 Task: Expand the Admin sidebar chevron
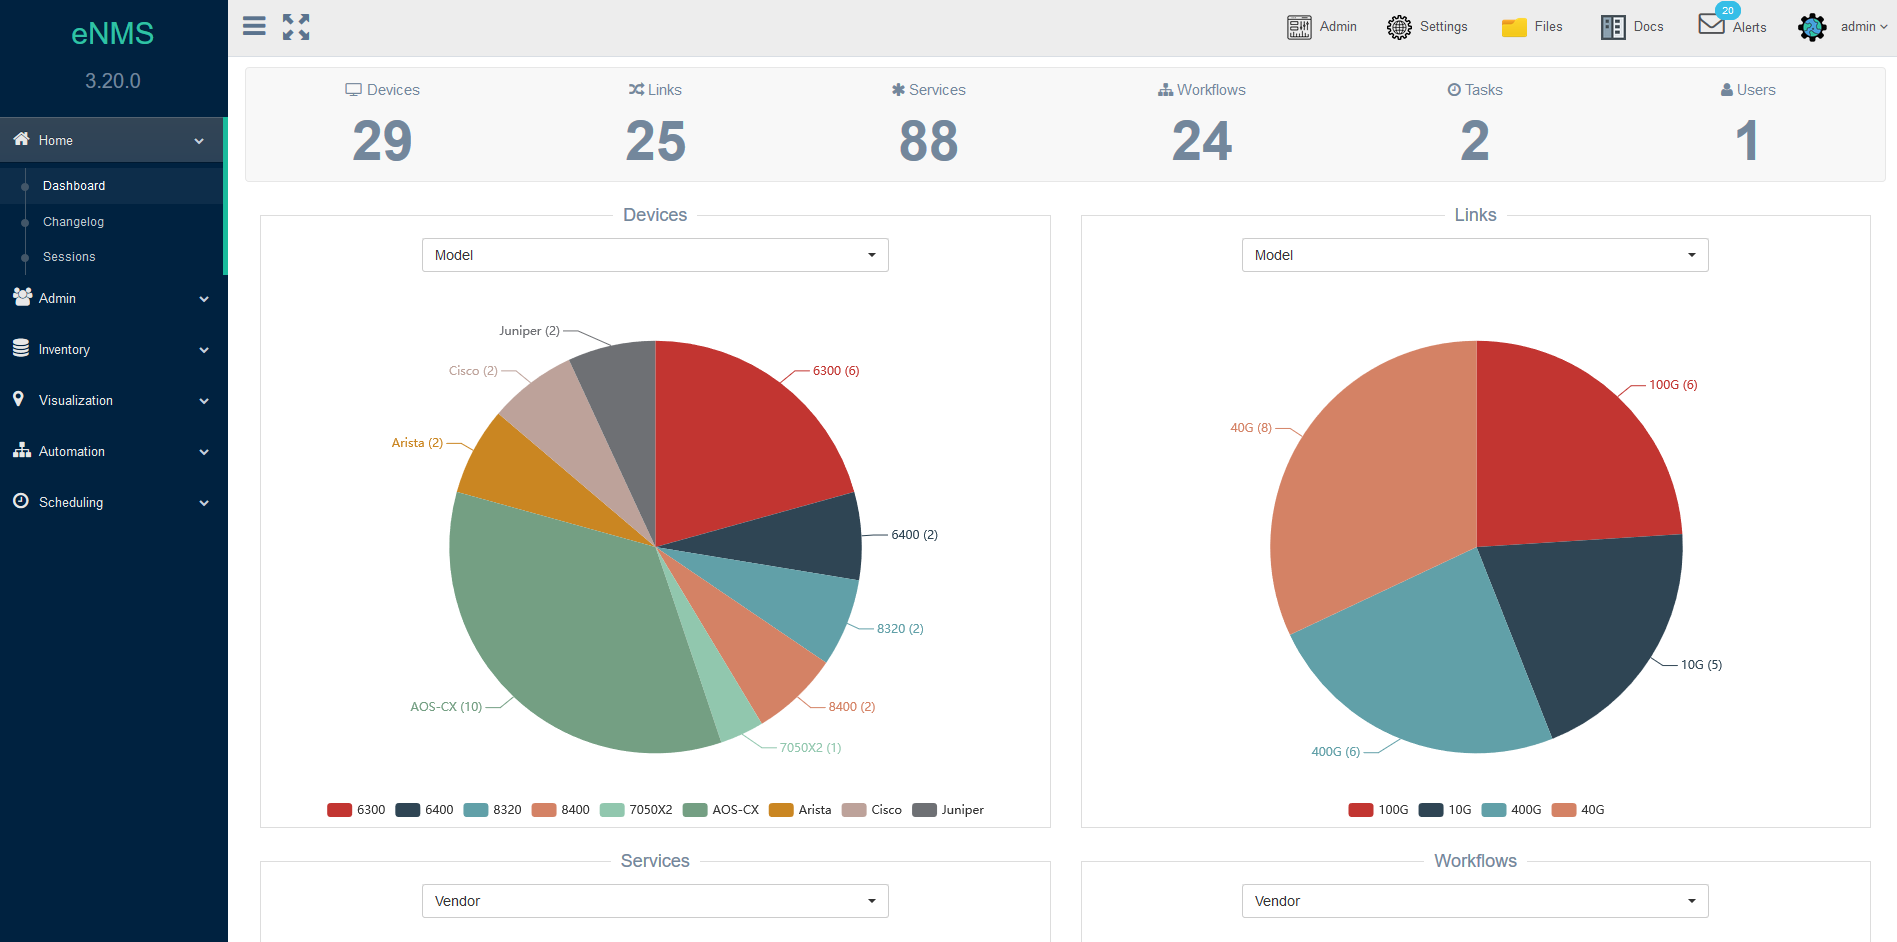tap(204, 299)
